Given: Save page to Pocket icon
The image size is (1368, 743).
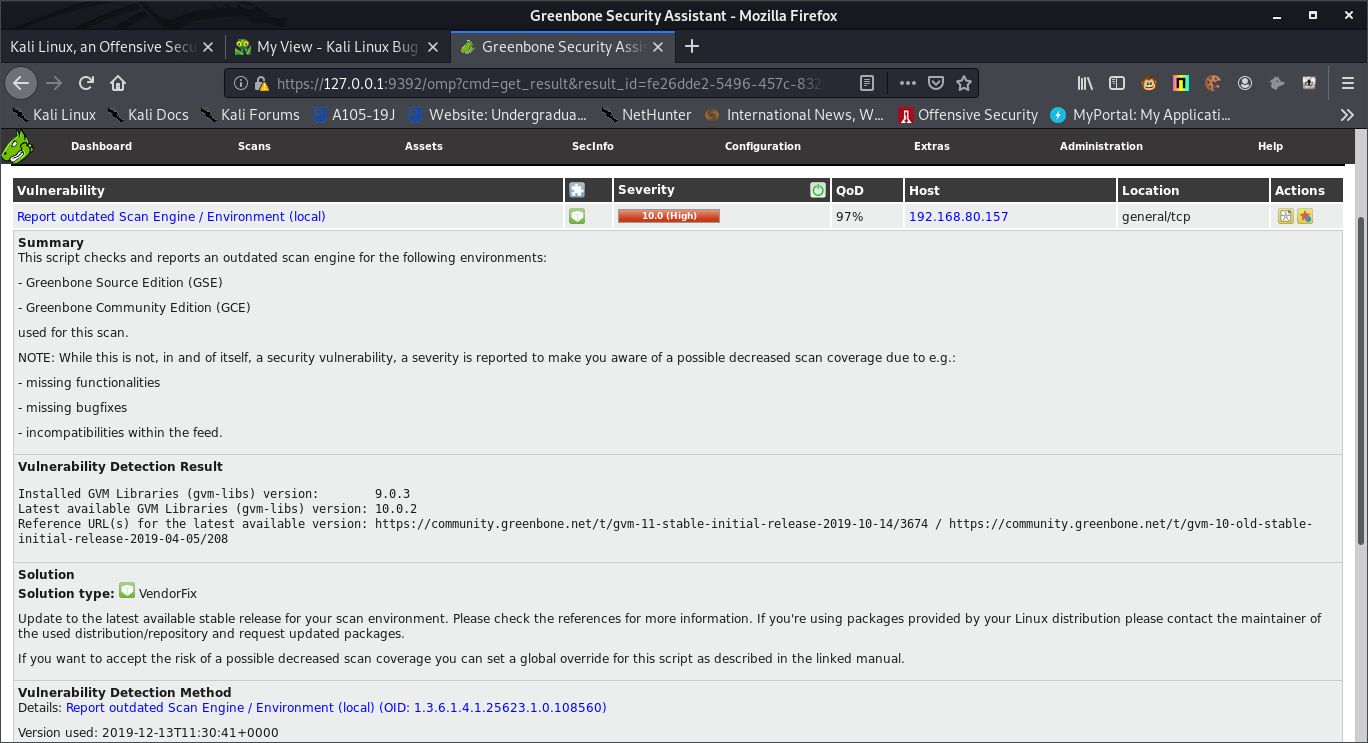Looking at the screenshot, I should (936, 83).
